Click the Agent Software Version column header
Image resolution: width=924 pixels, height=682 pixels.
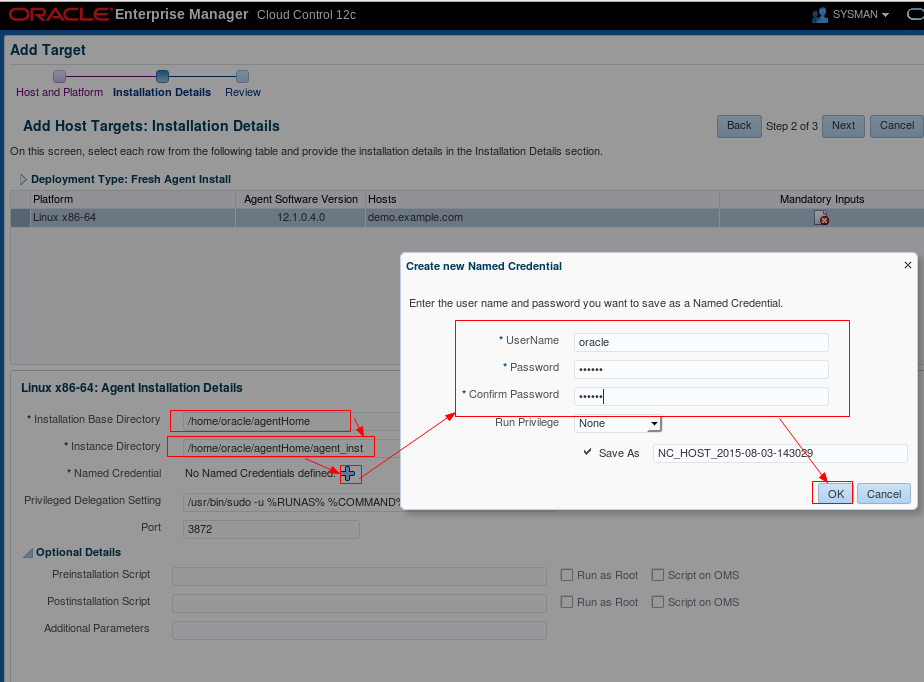tap(301, 199)
